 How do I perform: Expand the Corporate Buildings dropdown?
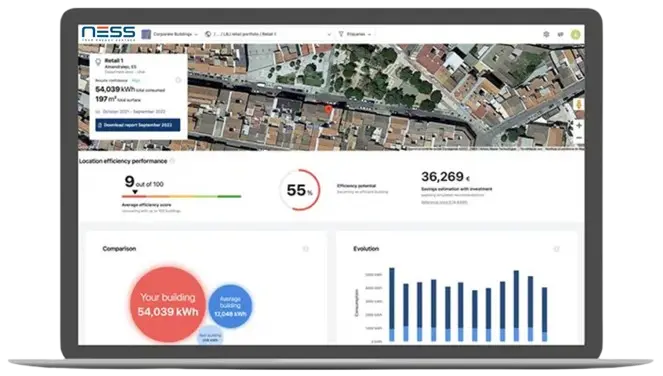coord(170,34)
